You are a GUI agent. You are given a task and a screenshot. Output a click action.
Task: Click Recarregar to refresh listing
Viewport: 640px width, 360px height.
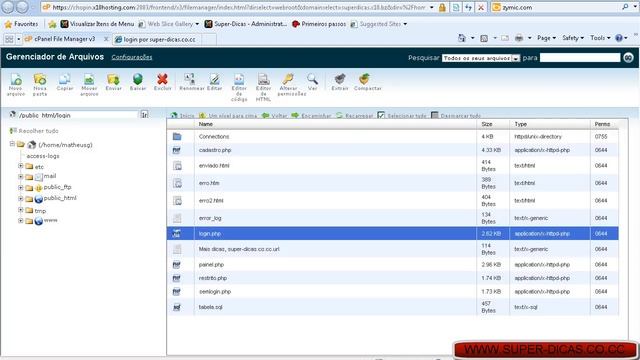click(355, 116)
